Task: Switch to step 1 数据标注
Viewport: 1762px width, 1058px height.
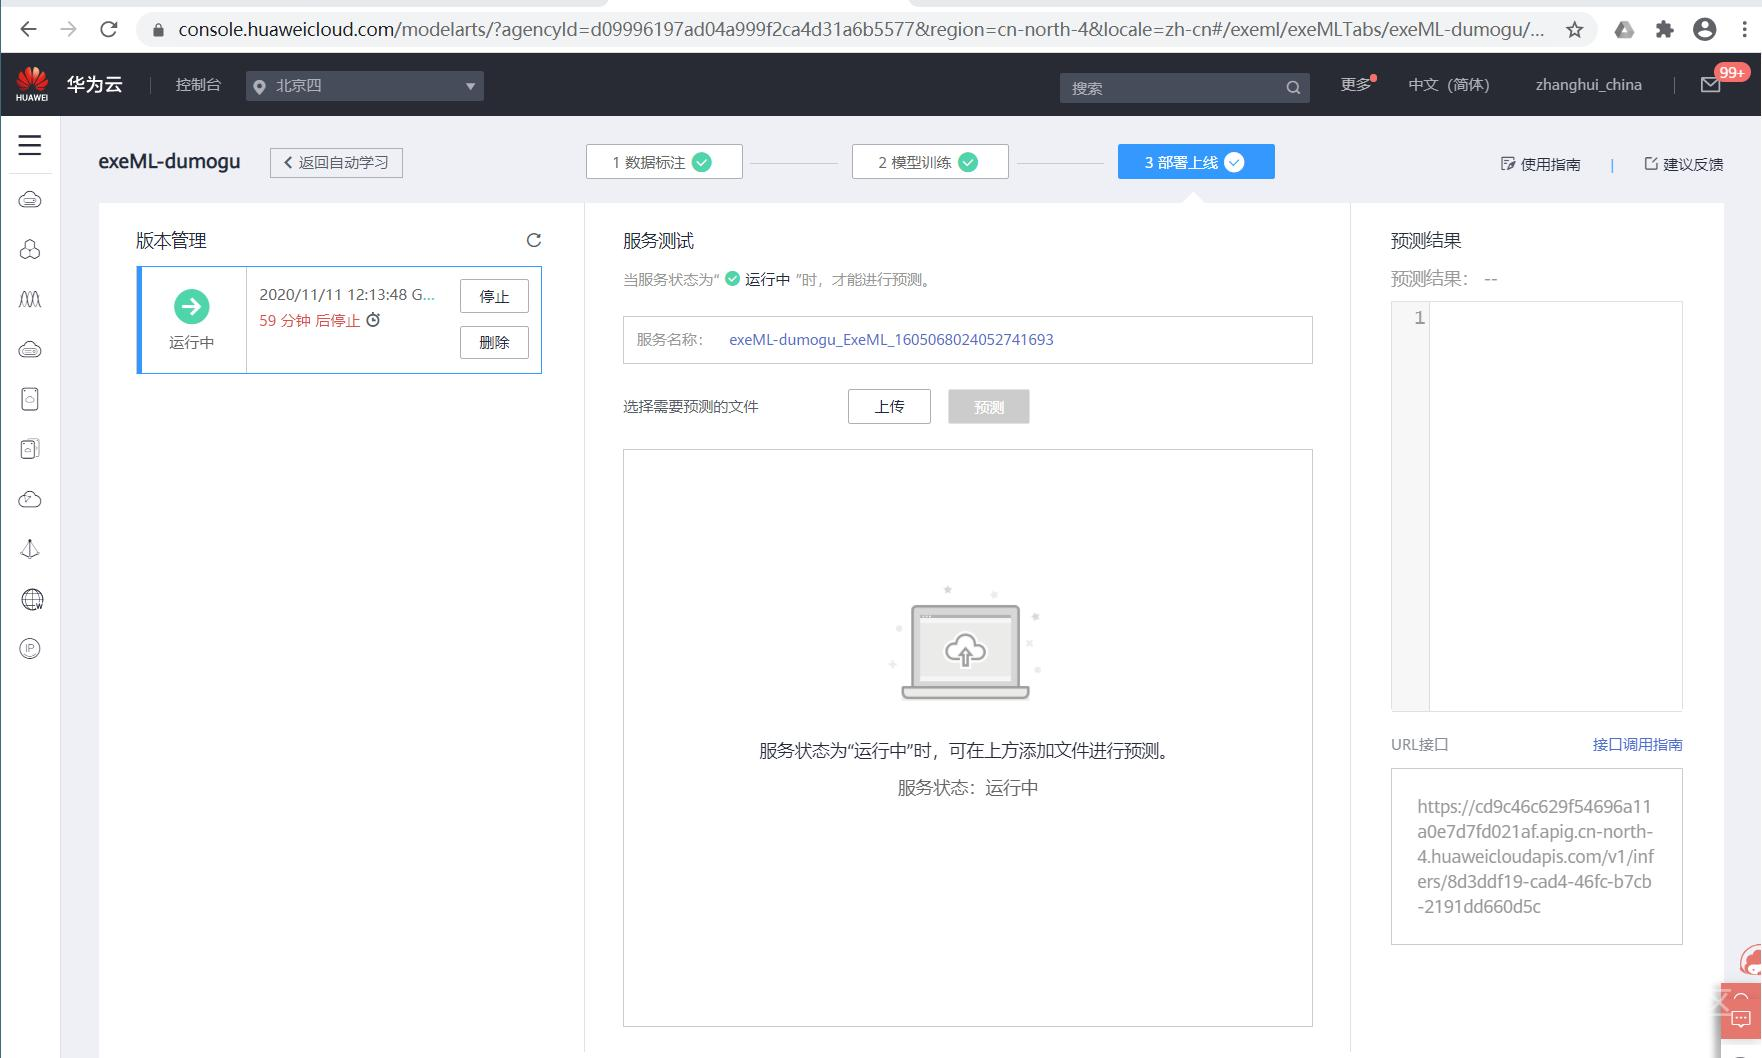Action: [x=664, y=162]
